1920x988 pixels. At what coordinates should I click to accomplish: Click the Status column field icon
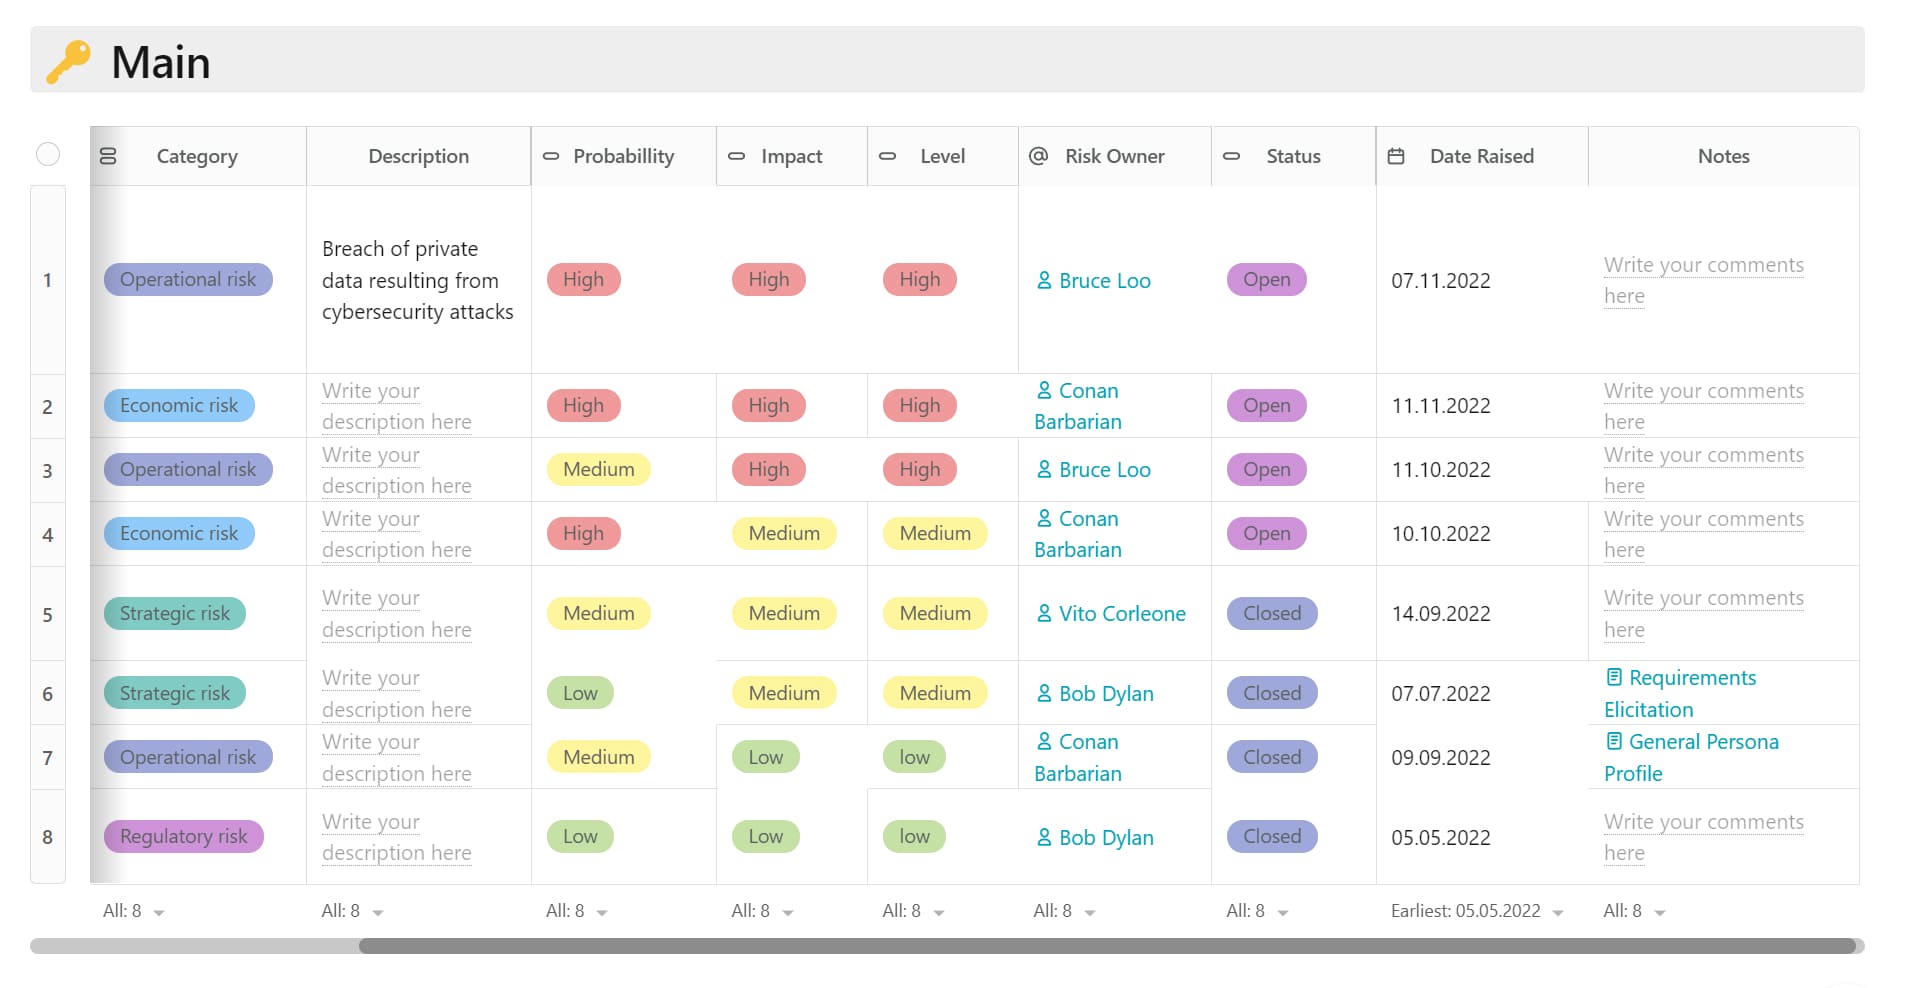click(x=1232, y=156)
